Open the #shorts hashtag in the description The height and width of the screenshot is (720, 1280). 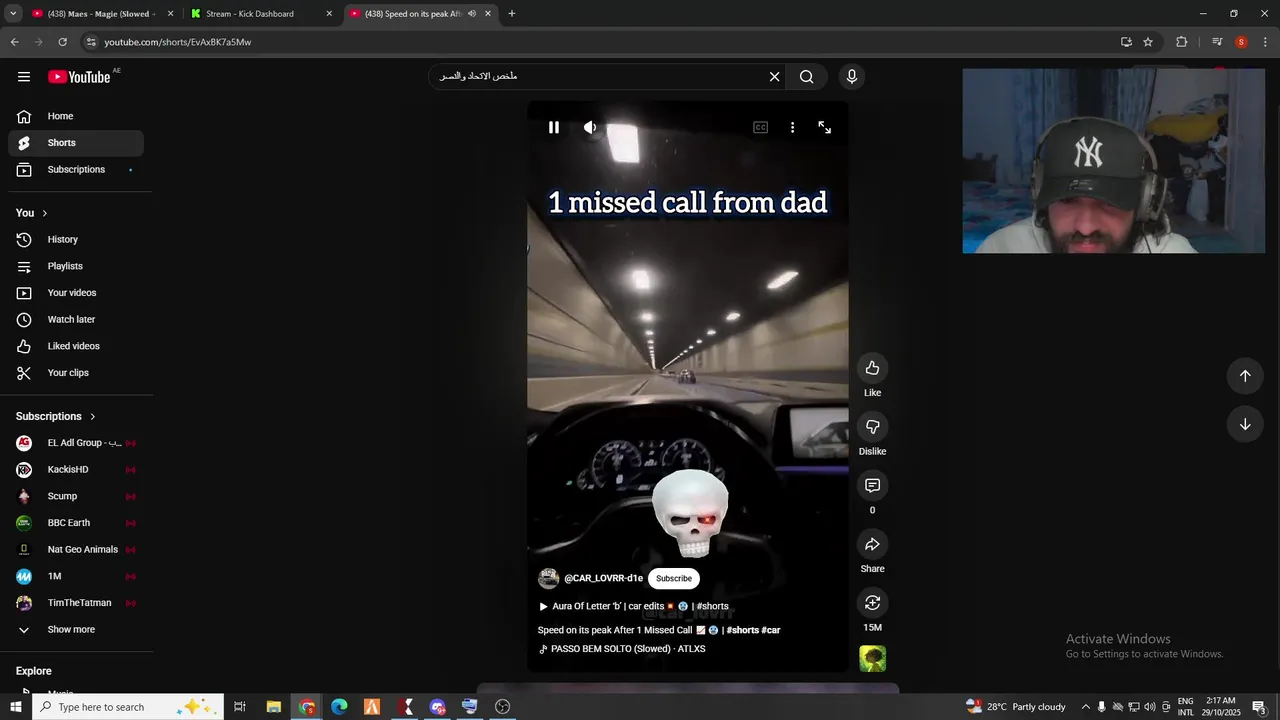743,630
